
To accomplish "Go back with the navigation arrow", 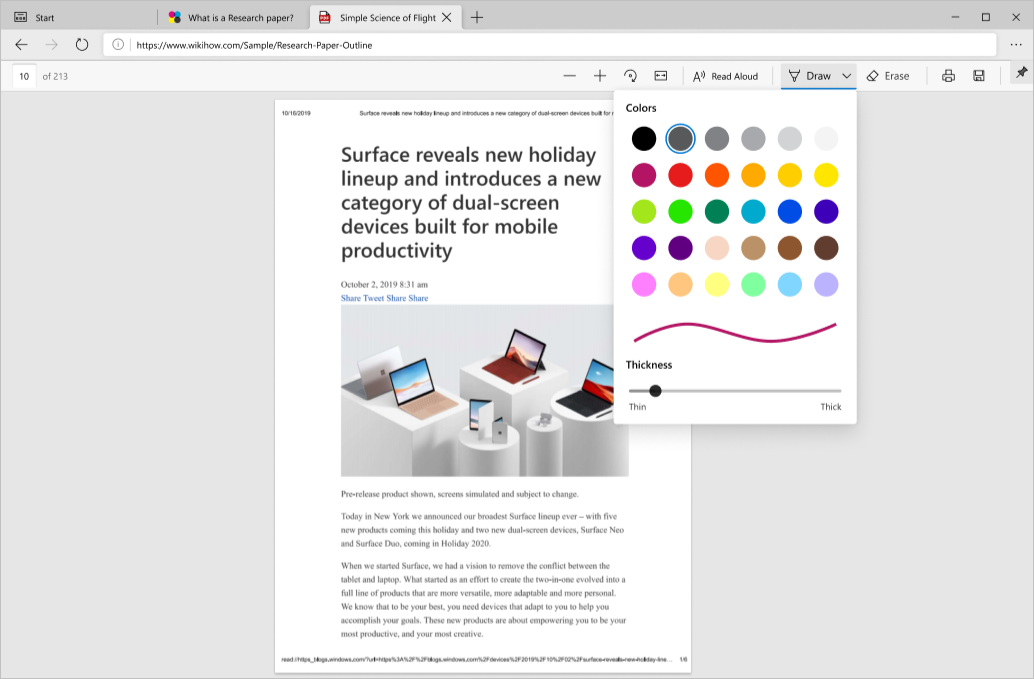I will tap(21, 44).
